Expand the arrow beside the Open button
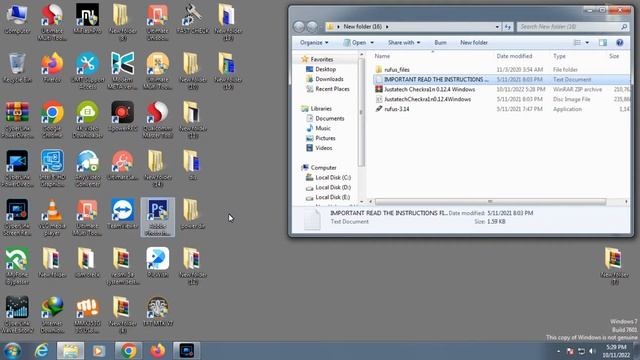Image resolution: width=640 pixels, height=360 pixels. coord(372,42)
